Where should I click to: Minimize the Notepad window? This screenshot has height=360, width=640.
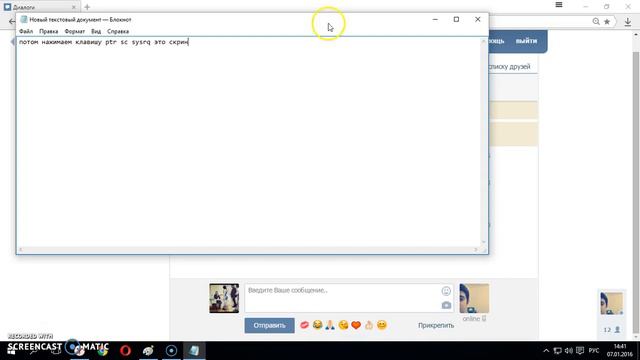coord(435,19)
